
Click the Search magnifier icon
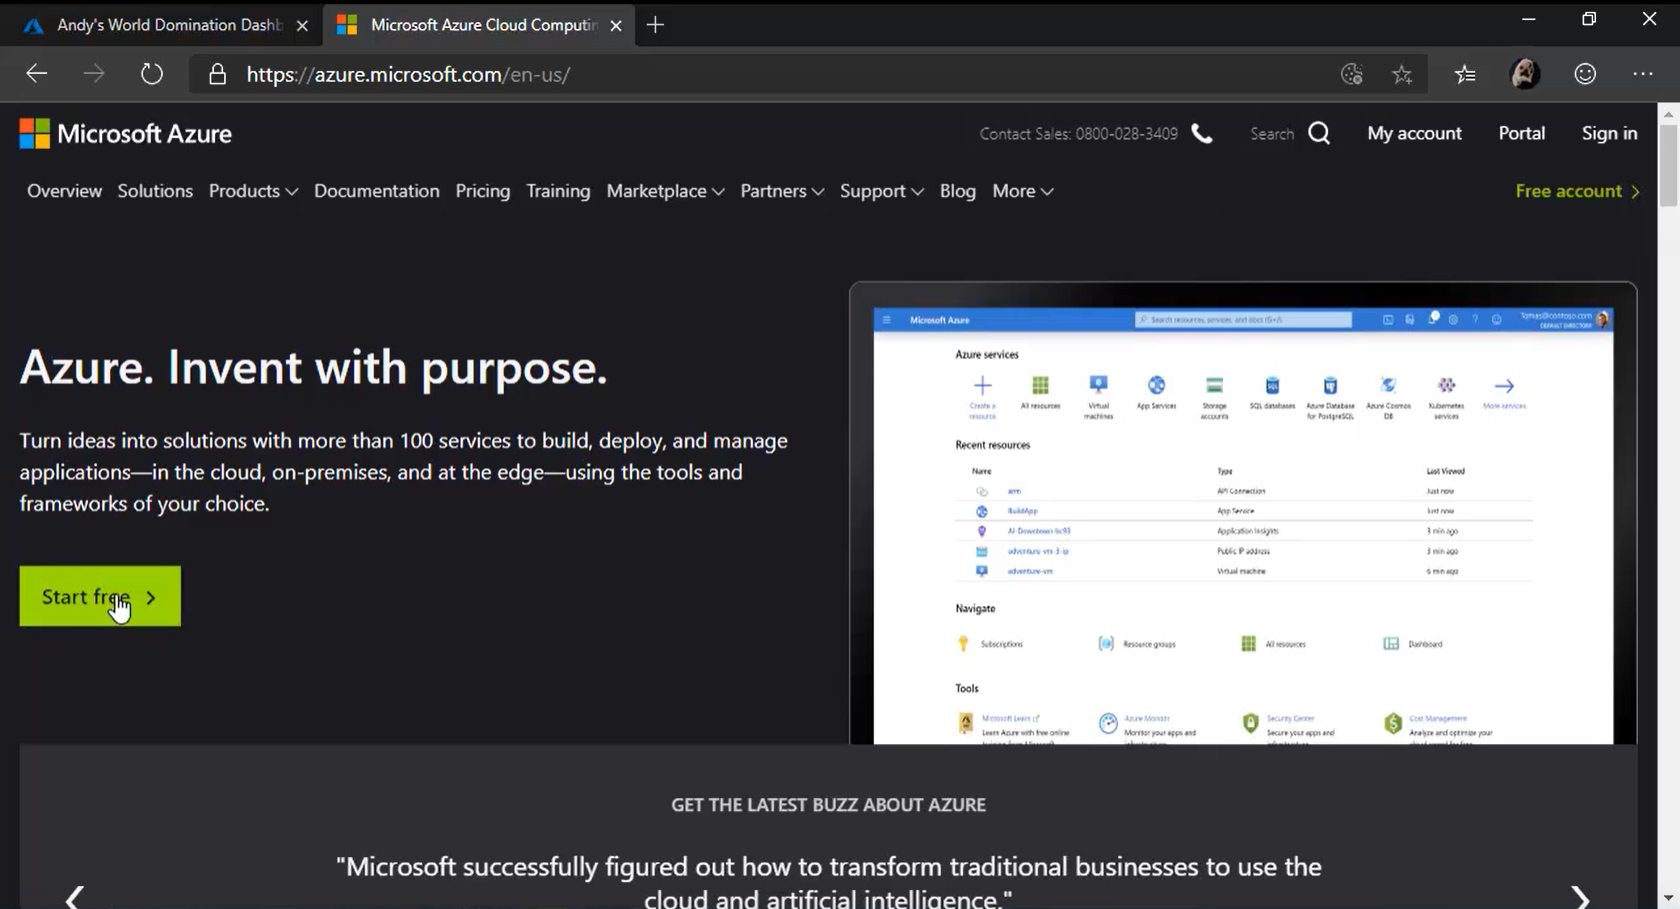(1319, 133)
